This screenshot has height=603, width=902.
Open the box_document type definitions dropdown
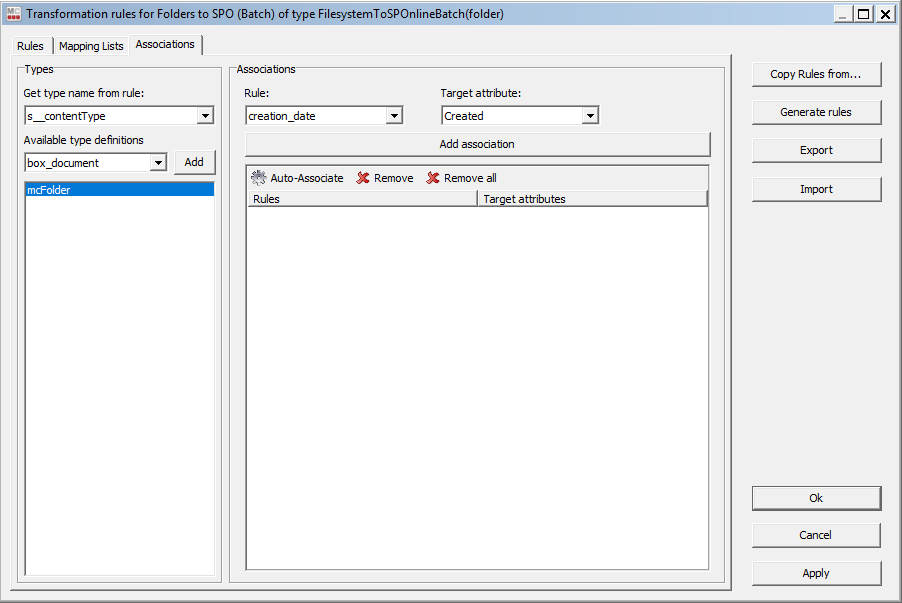click(158, 163)
